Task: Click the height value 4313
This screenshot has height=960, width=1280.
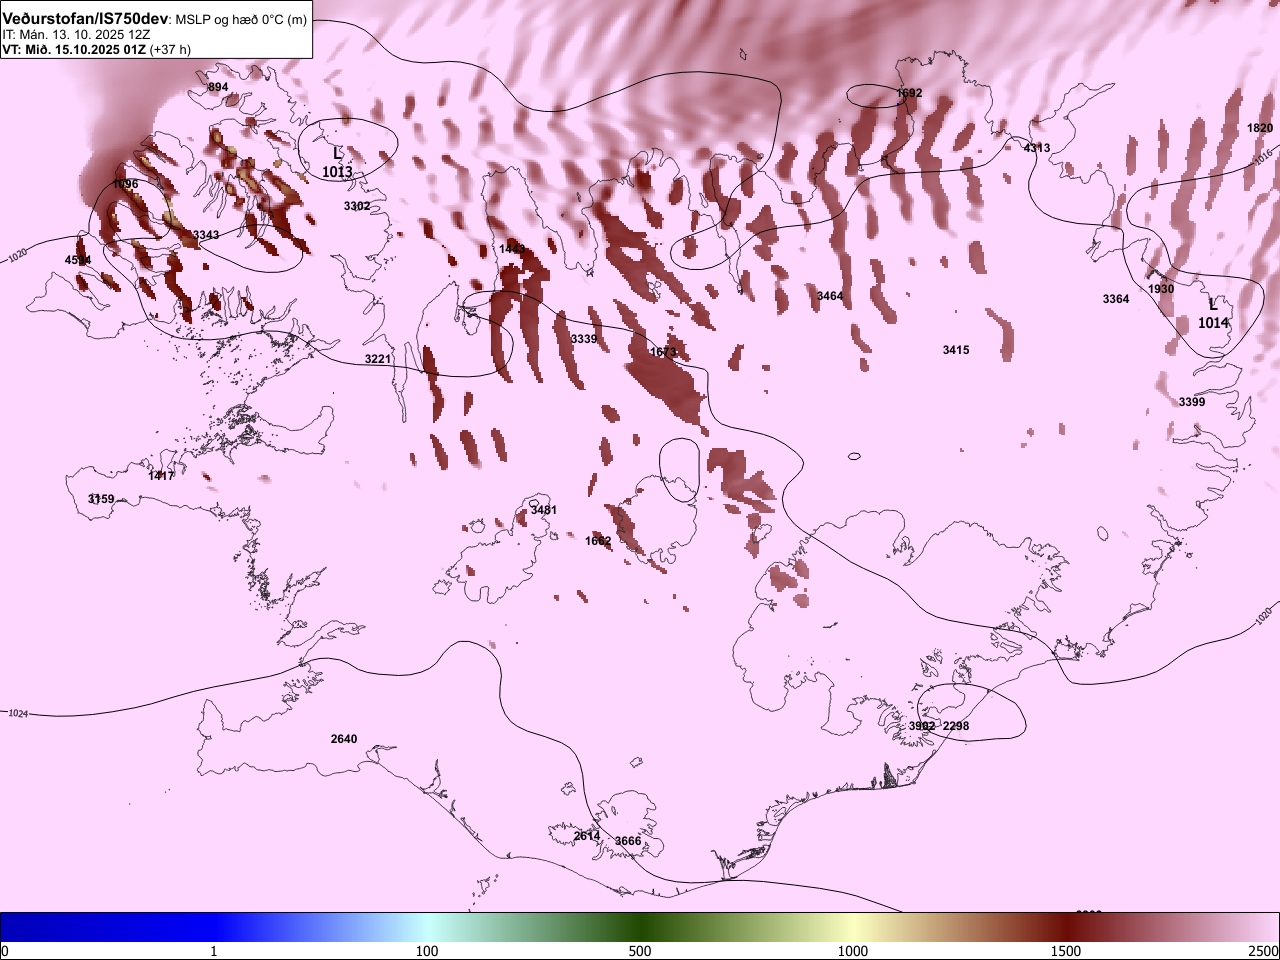Action: (1037, 148)
